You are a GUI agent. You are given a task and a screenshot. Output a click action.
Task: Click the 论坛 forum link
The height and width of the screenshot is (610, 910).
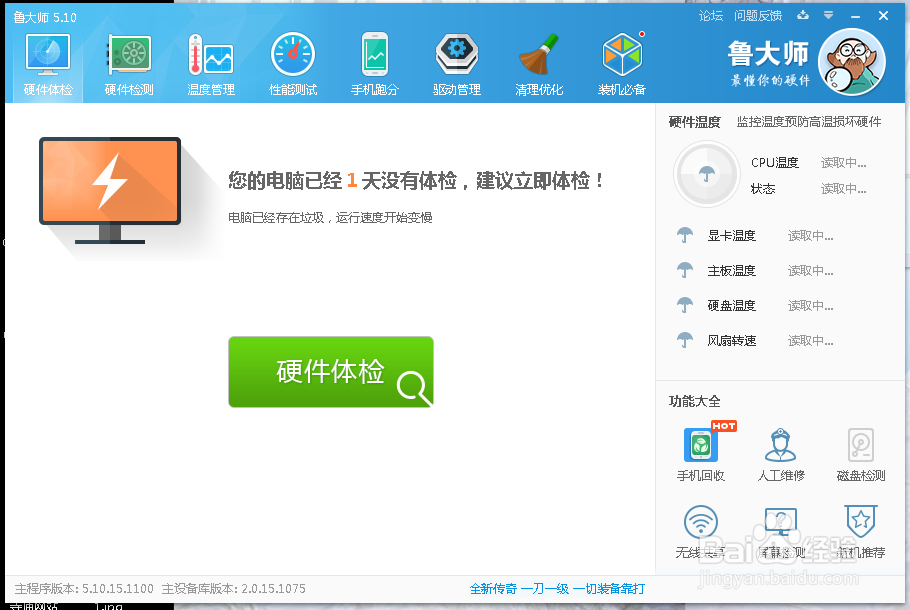(711, 16)
